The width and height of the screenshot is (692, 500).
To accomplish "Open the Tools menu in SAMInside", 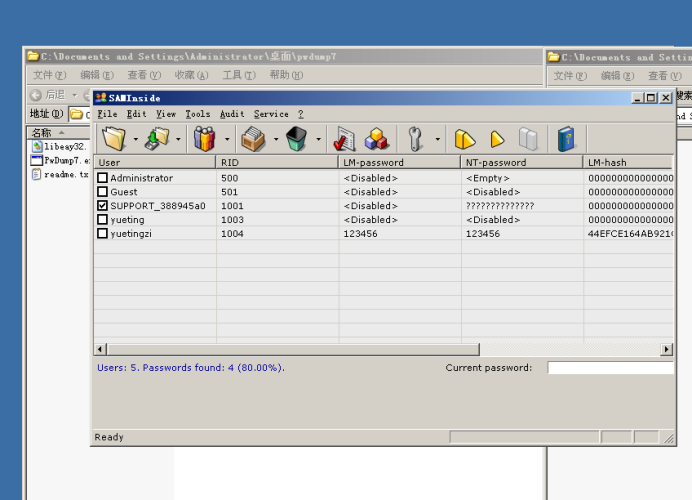I will coord(198,114).
